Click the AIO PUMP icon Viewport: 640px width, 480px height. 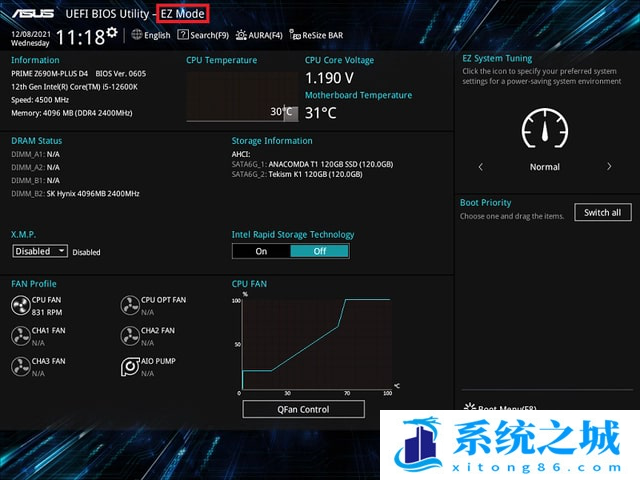click(x=130, y=367)
